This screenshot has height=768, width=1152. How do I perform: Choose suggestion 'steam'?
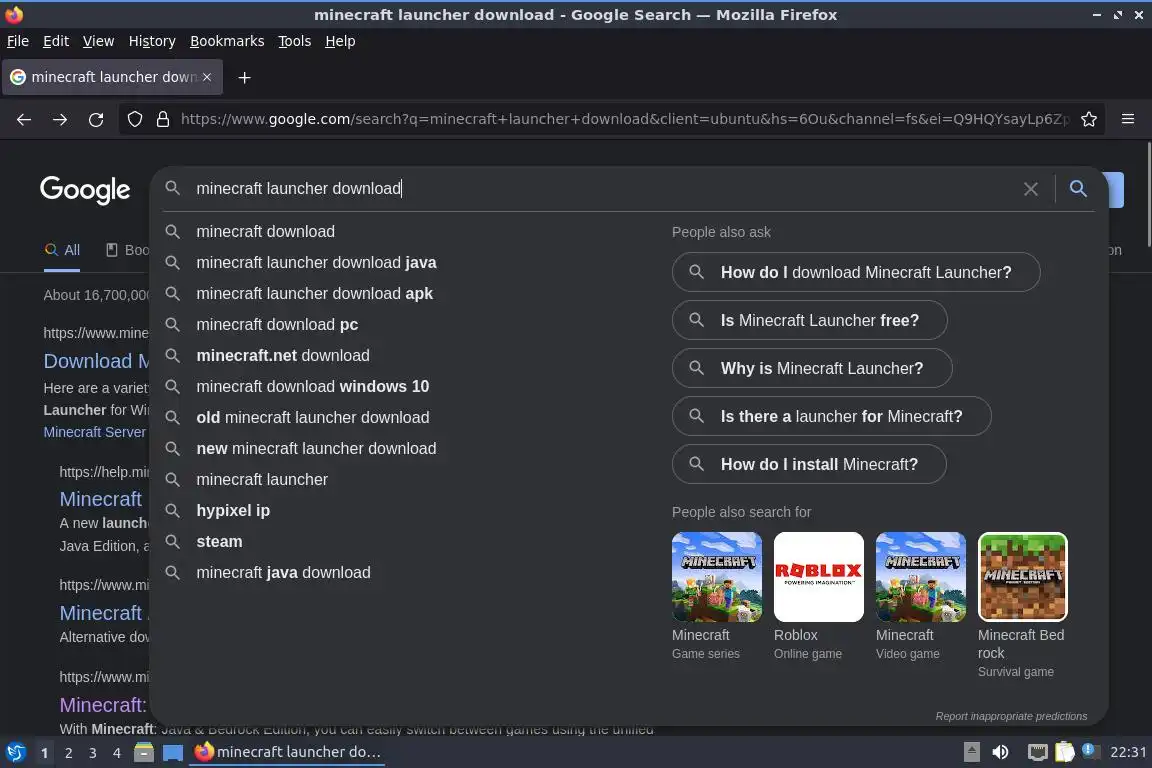pos(219,541)
